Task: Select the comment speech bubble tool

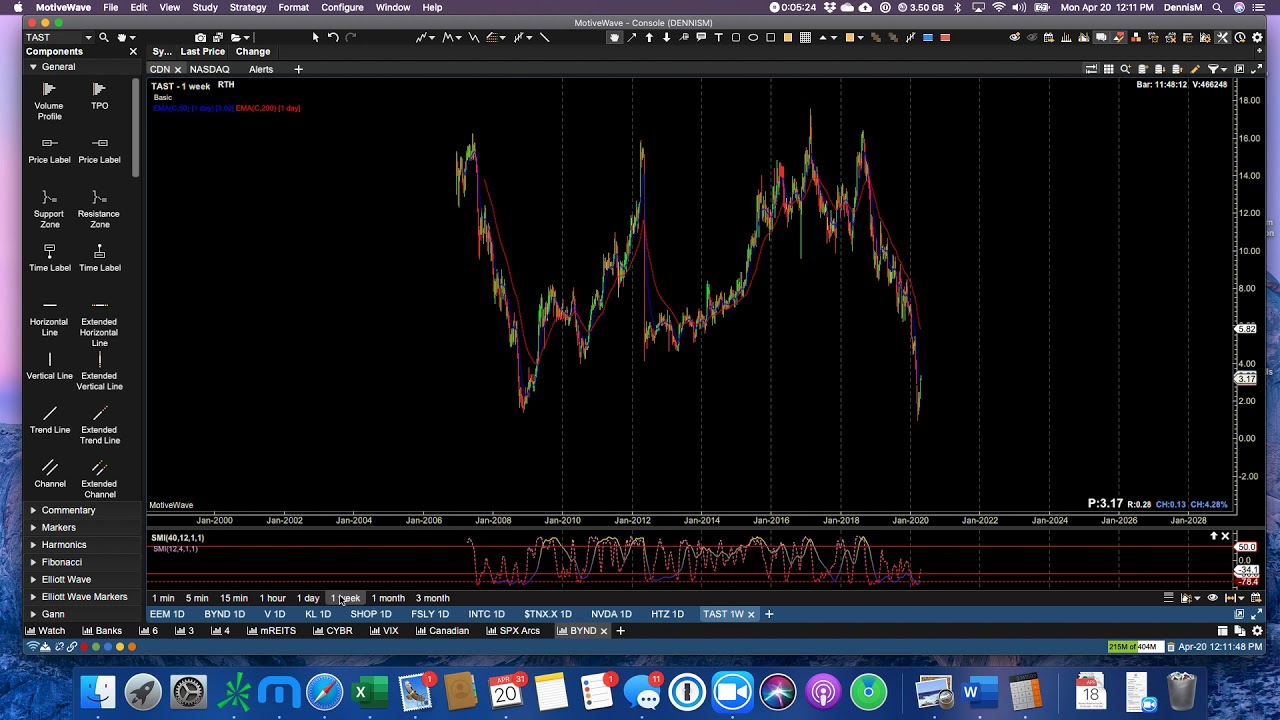Action: coord(701,37)
